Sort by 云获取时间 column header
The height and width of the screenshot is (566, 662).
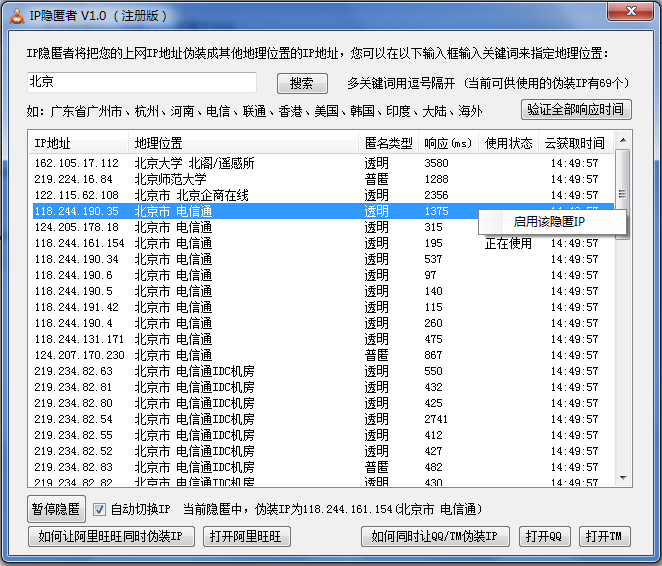point(576,143)
